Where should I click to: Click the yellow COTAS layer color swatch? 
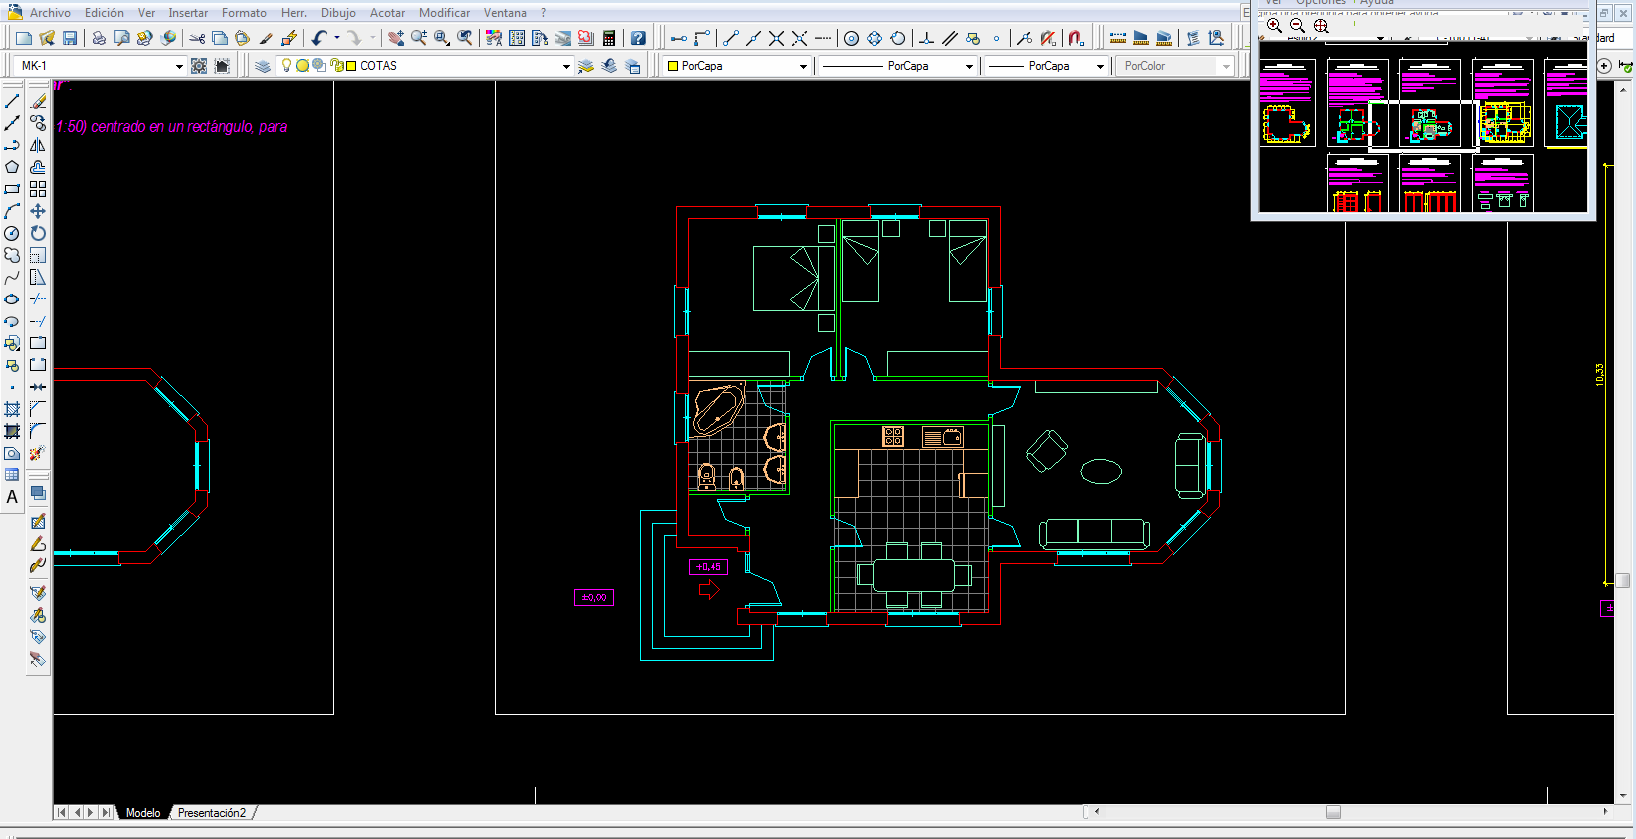[351, 65]
